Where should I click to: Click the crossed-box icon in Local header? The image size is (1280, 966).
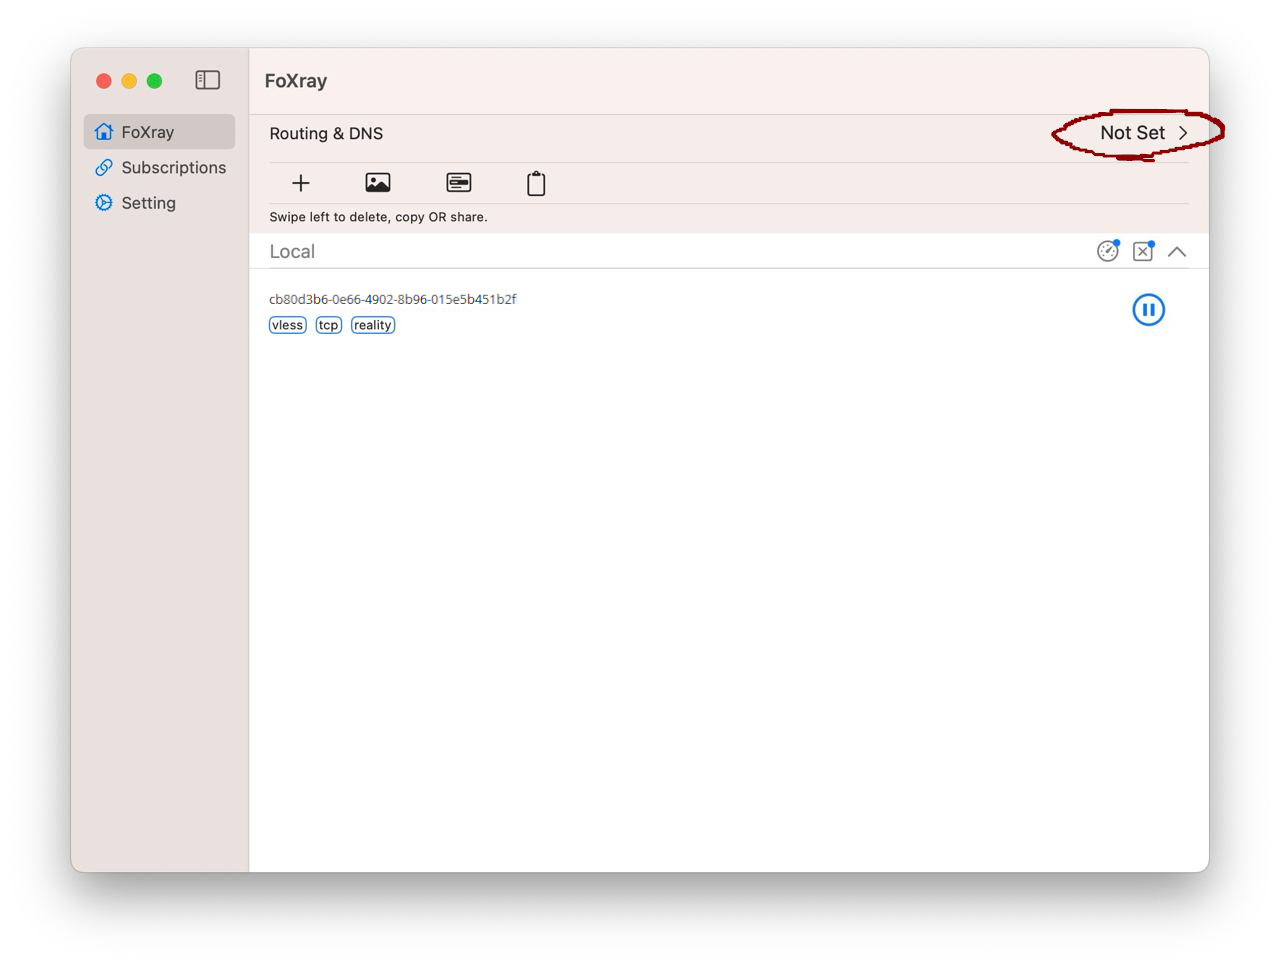coord(1143,251)
